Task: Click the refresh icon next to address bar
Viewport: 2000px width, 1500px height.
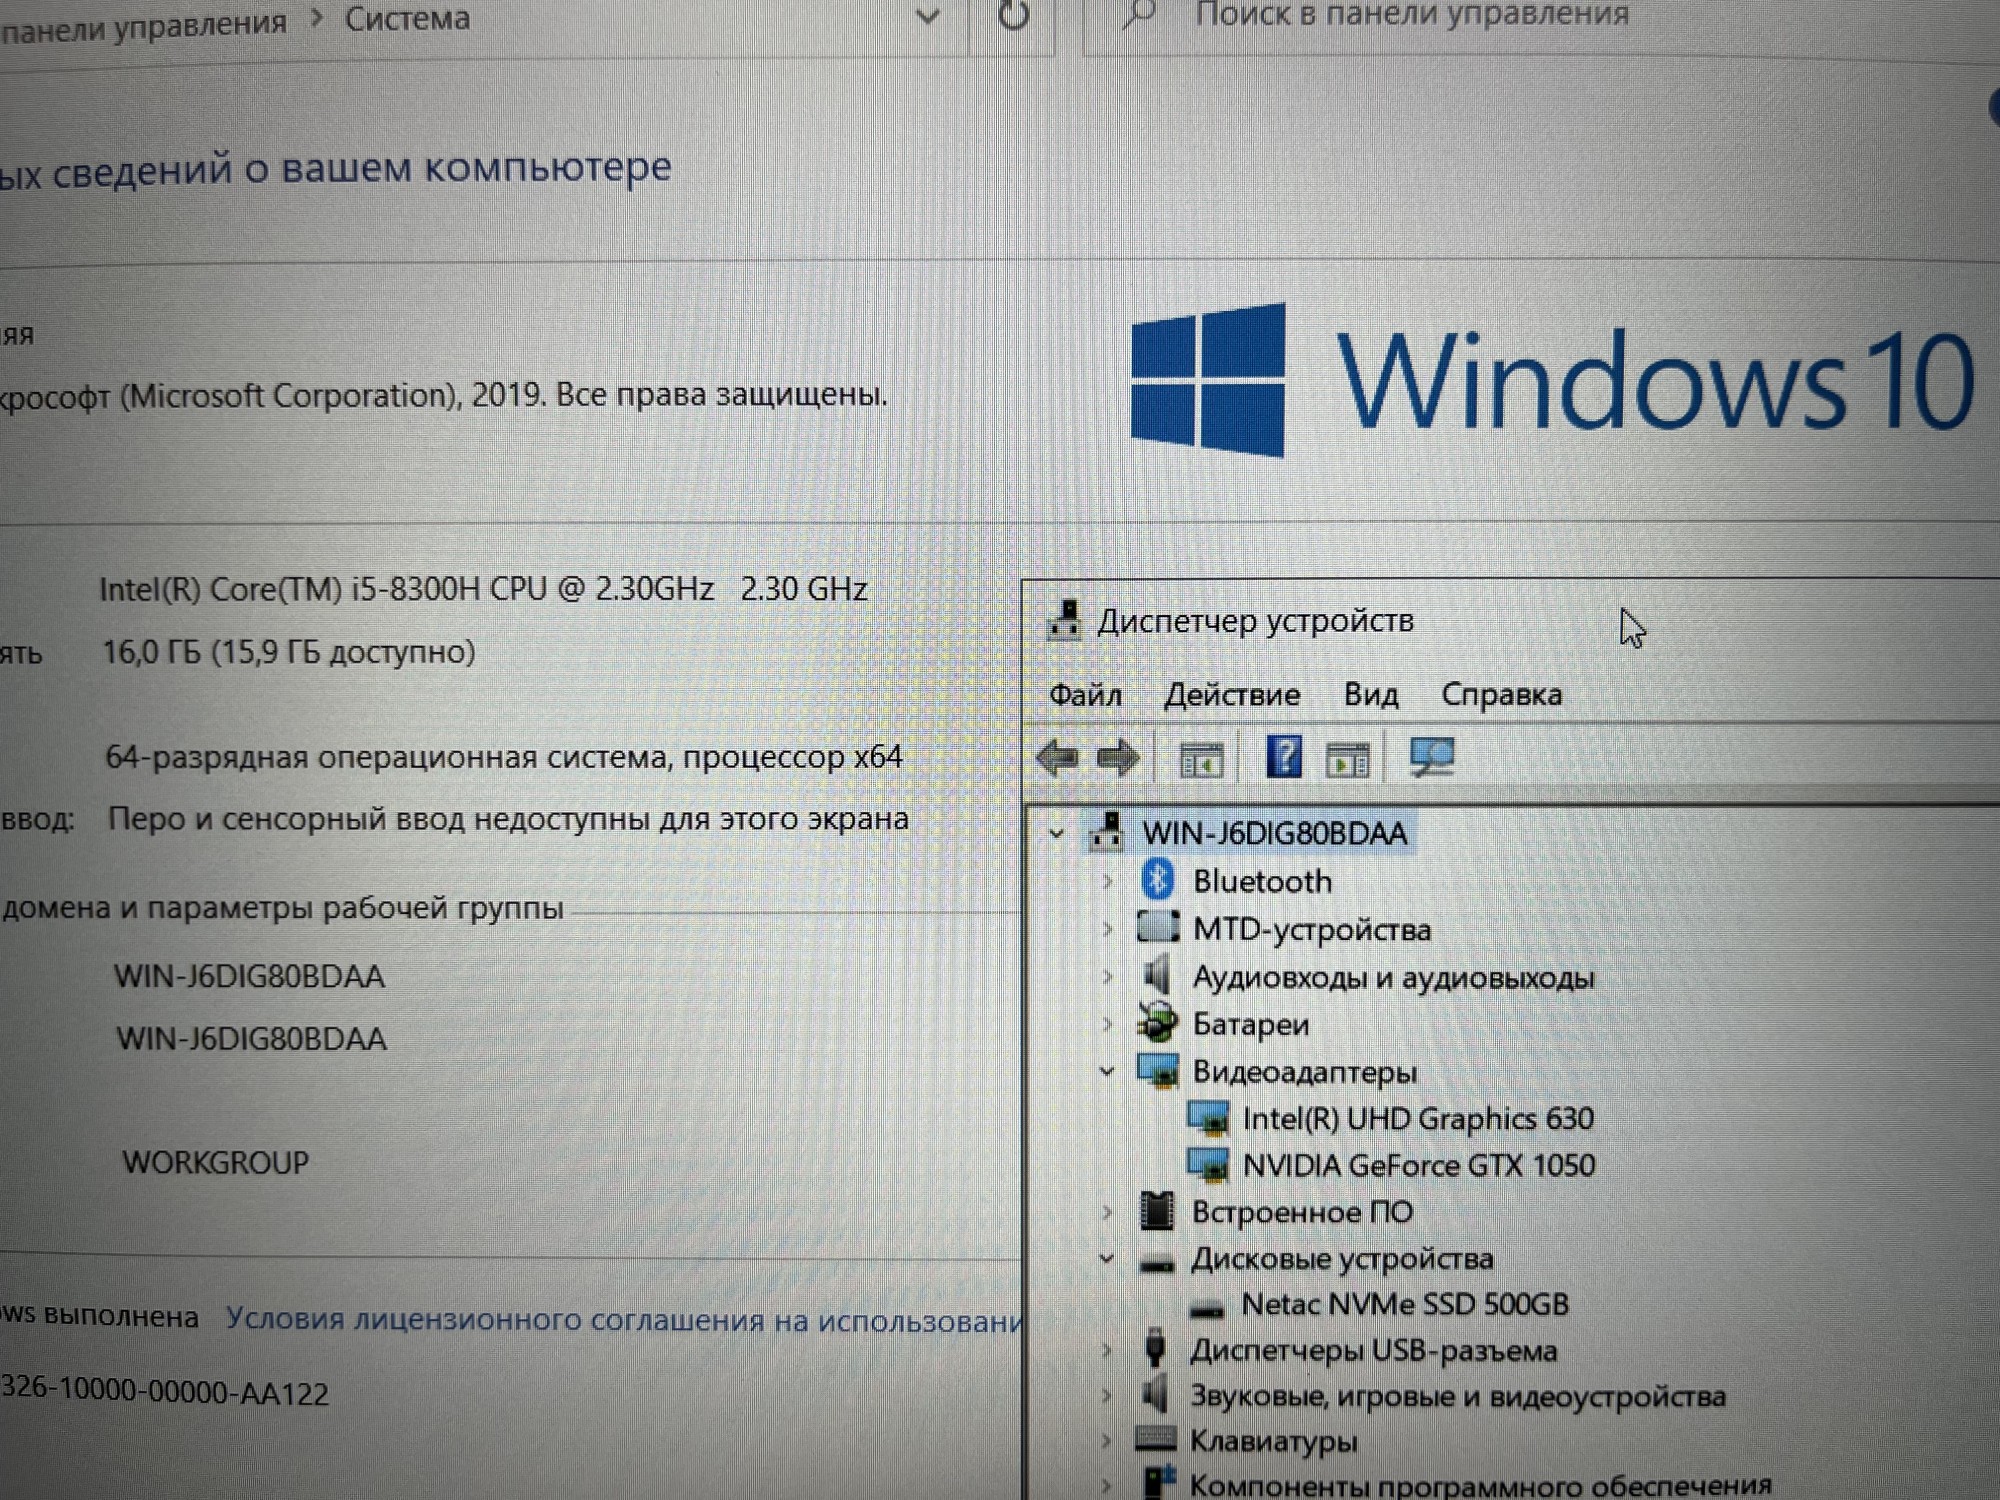Action: pyautogui.click(x=1013, y=15)
